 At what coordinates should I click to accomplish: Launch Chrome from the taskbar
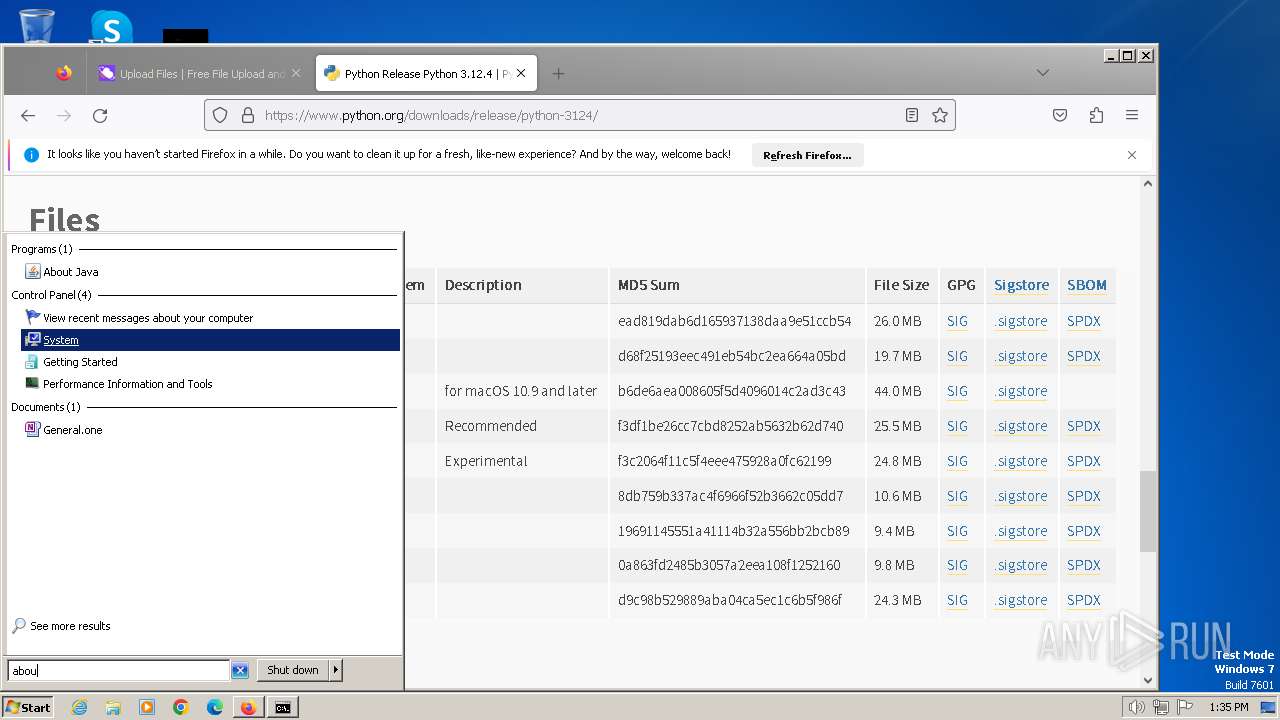181,707
